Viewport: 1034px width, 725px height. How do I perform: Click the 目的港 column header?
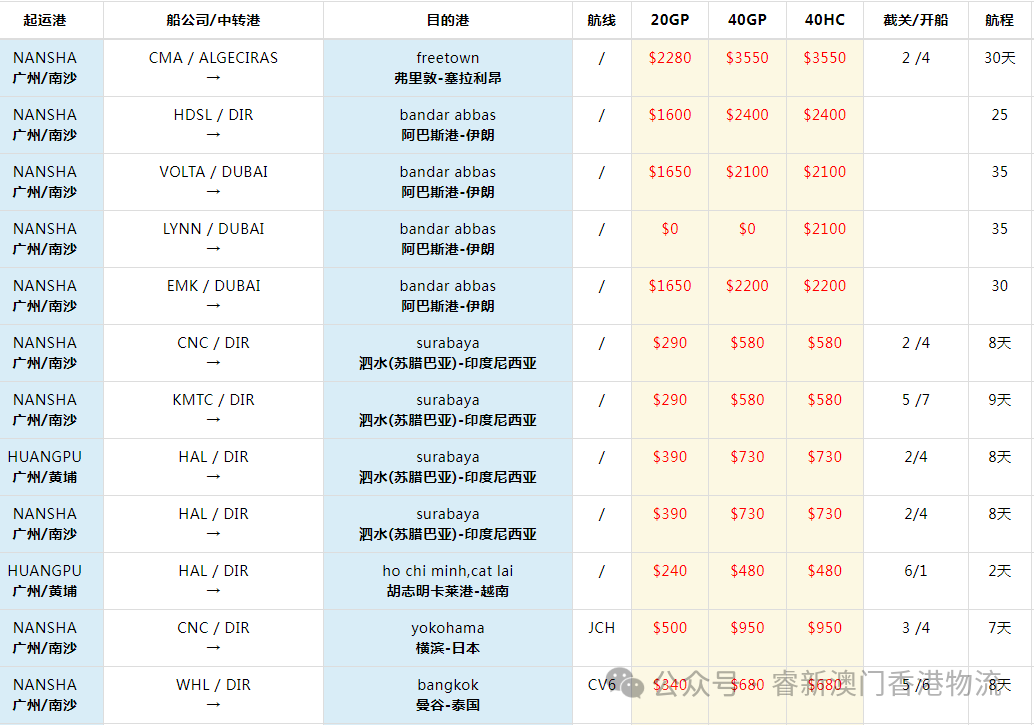[x=448, y=20]
